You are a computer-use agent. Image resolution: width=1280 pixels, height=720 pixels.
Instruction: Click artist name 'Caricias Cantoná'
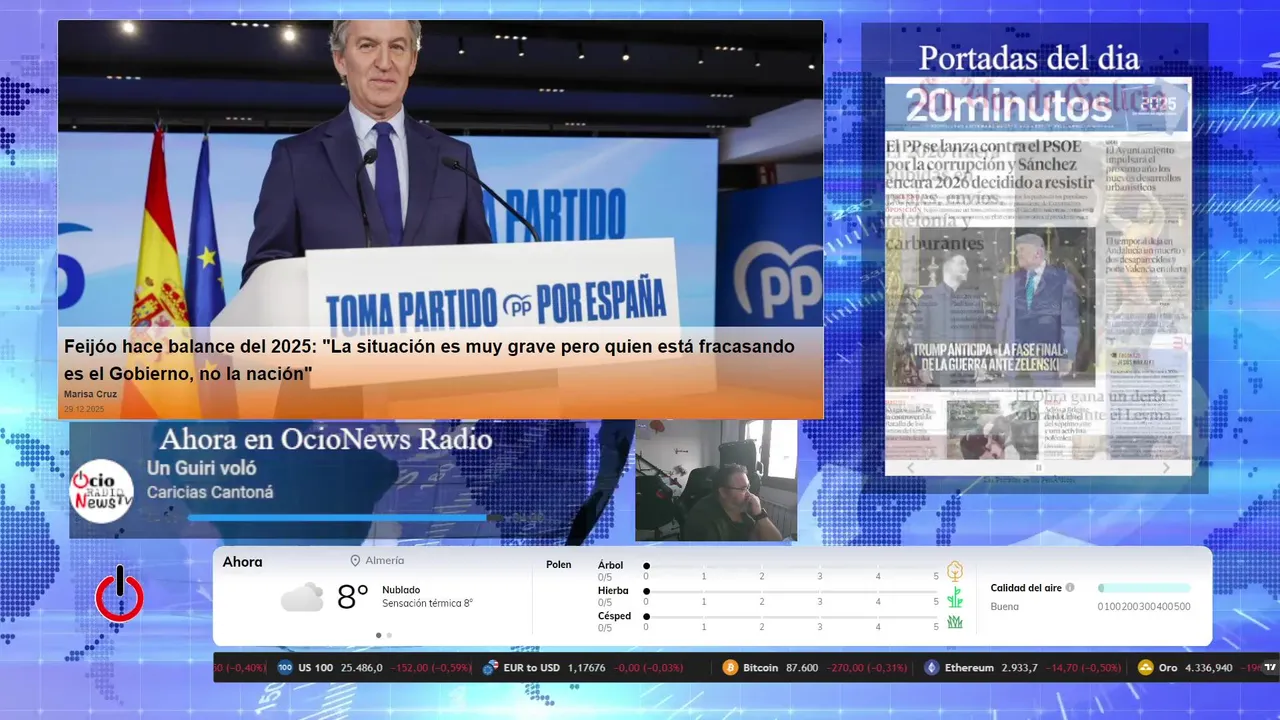(x=210, y=492)
